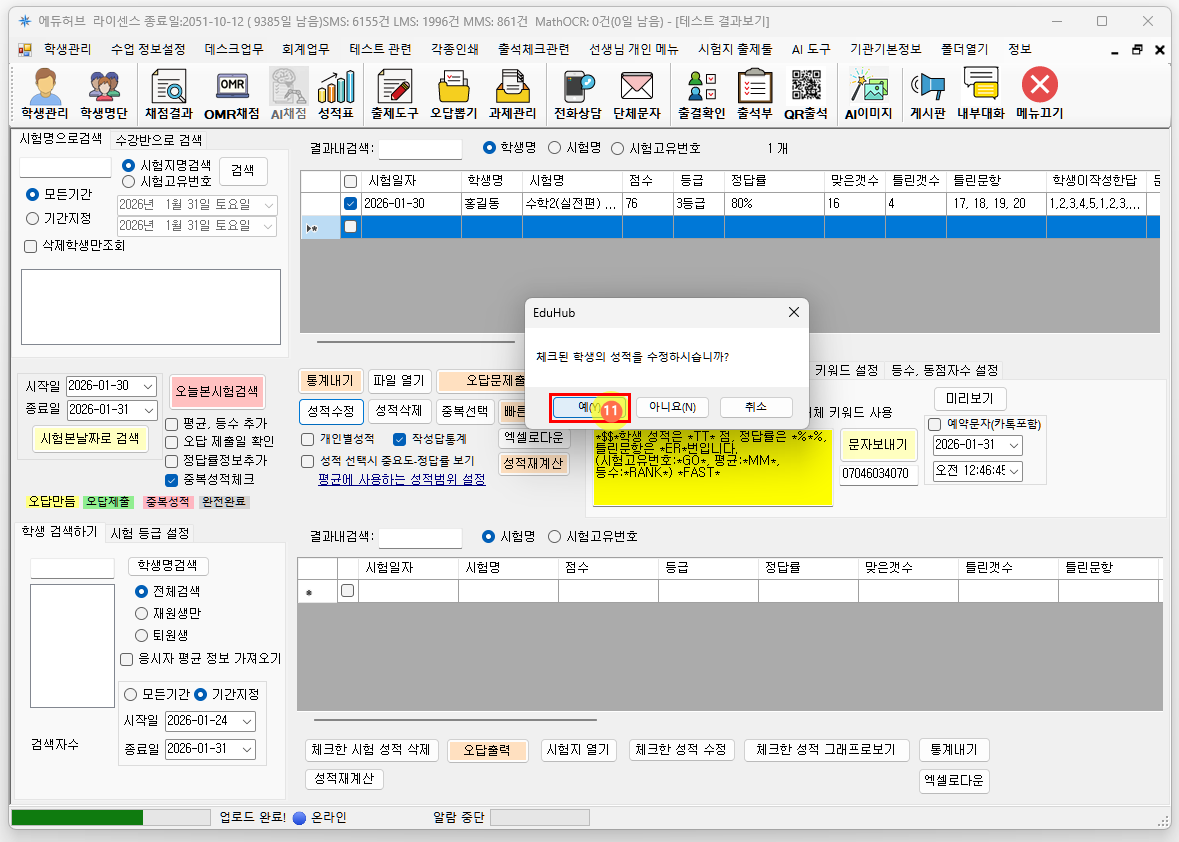Expand the 예약문자 date dropdown 2026-01-31
Viewport: 1179px width, 842px height.
[x=1014, y=445]
